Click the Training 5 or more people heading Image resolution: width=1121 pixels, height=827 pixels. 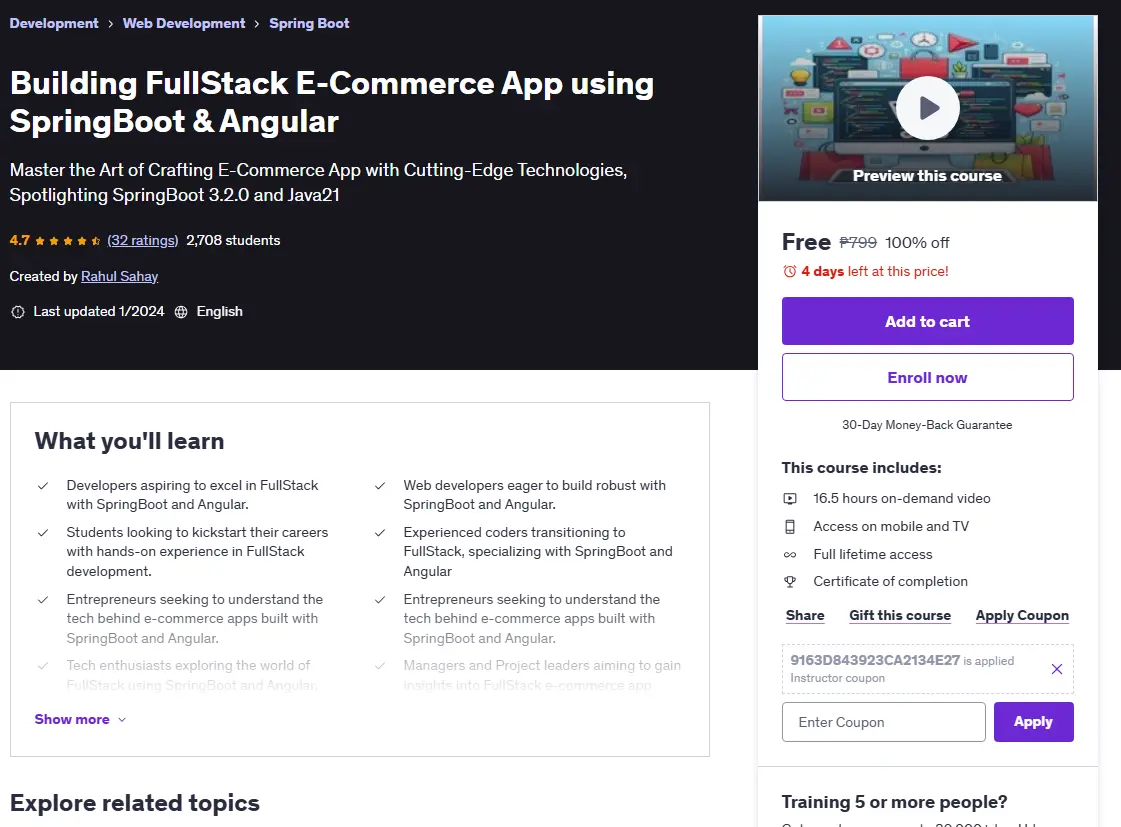(894, 802)
